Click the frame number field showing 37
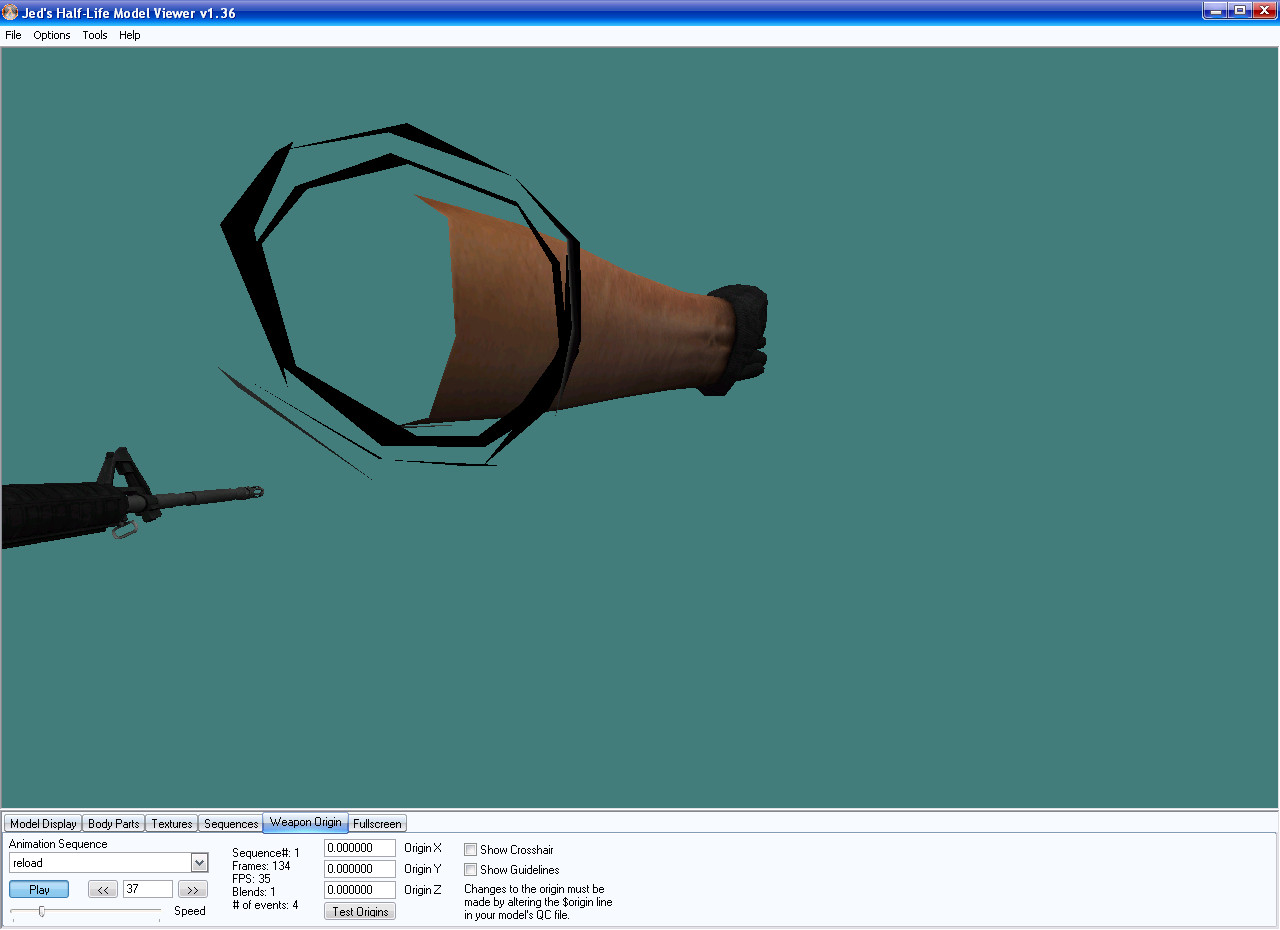The image size is (1280, 930). point(148,889)
